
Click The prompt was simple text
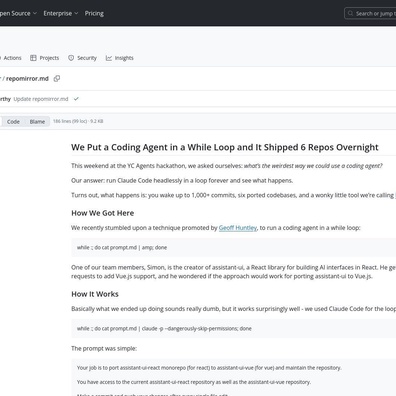click(x=104, y=349)
